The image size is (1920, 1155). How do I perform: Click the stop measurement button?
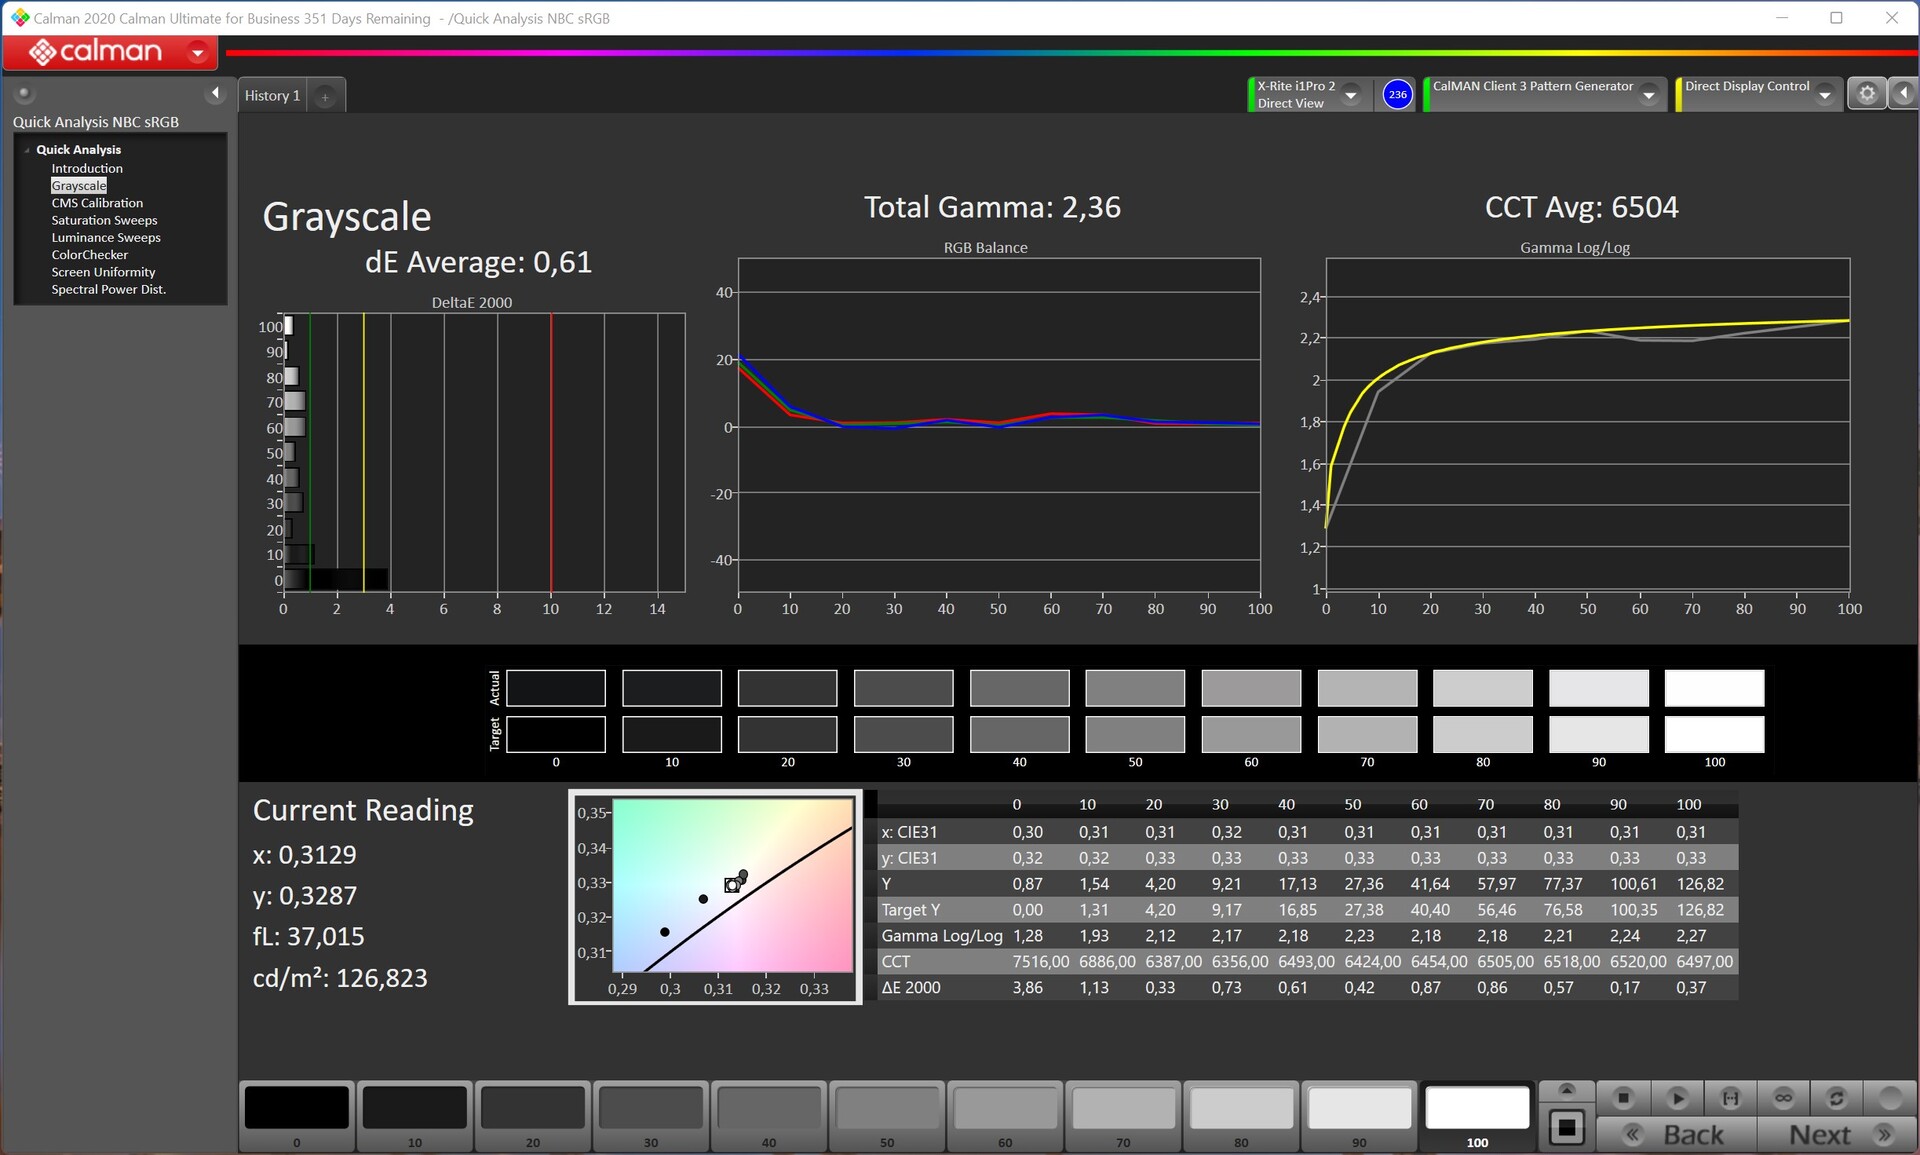1623,1098
